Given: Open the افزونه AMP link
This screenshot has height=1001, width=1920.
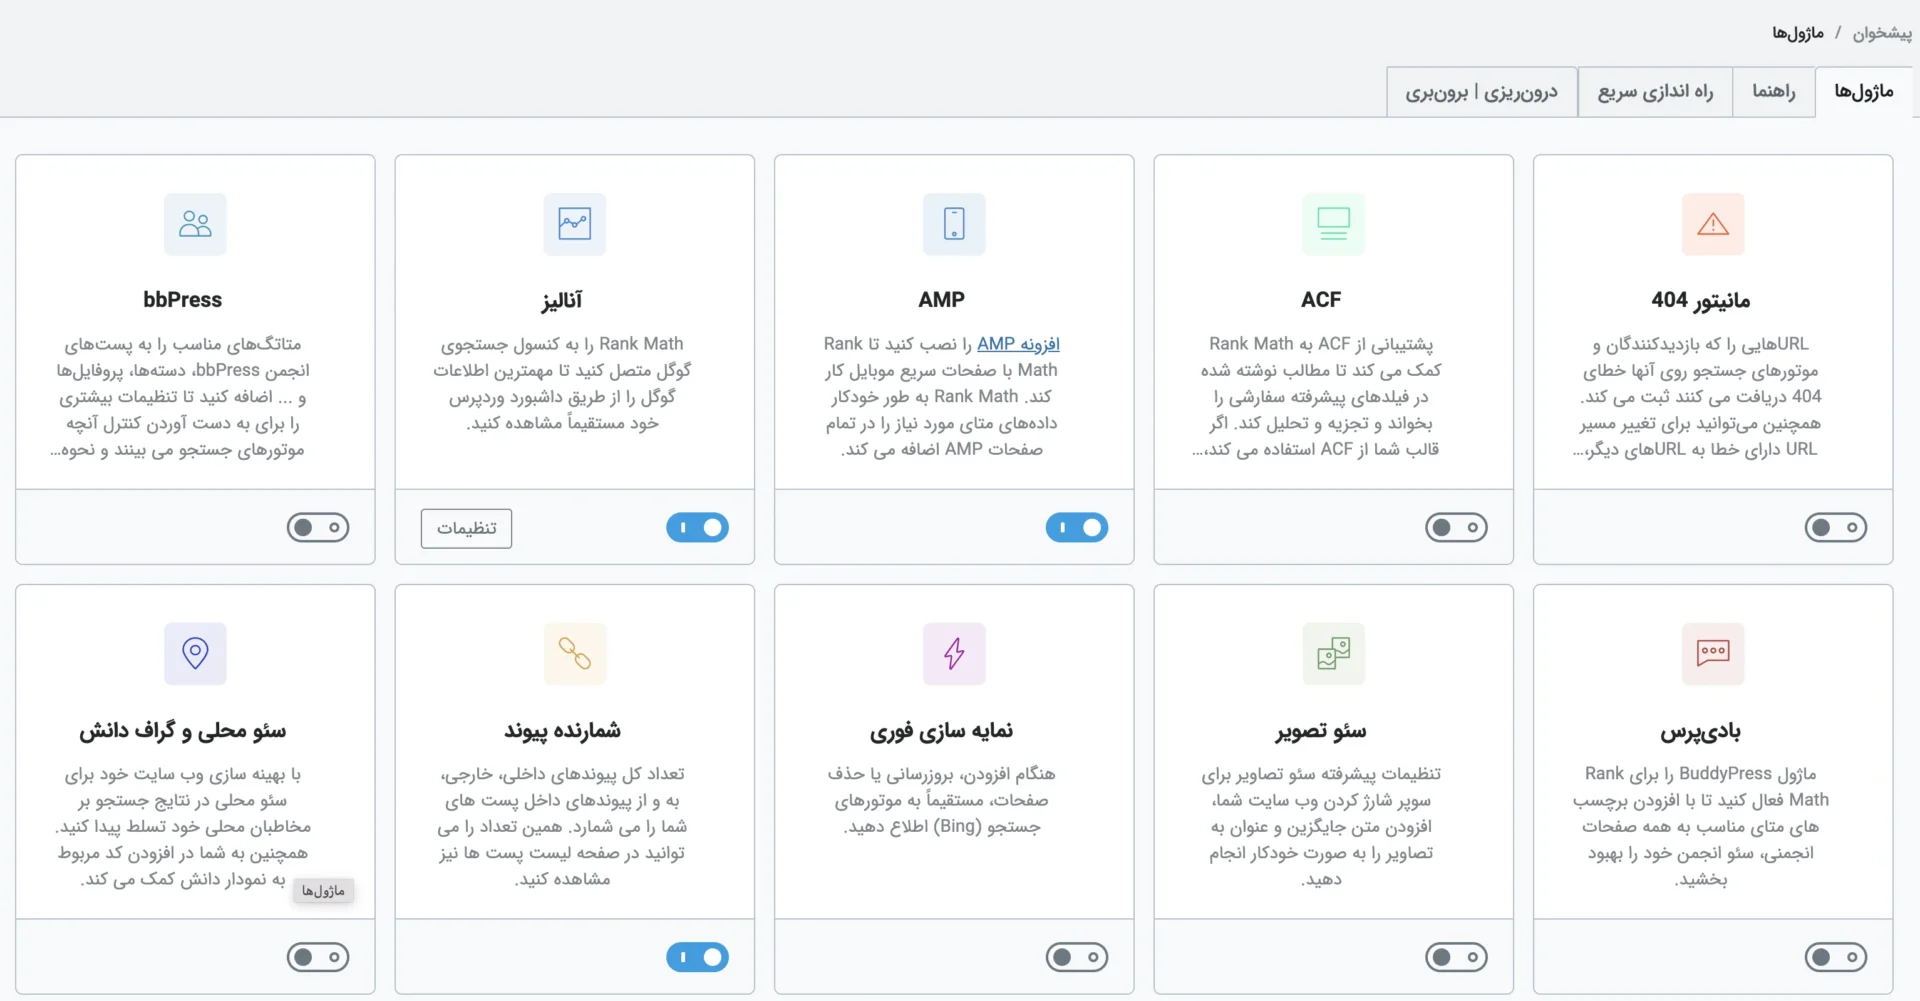Looking at the screenshot, I should click(1018, 343).
